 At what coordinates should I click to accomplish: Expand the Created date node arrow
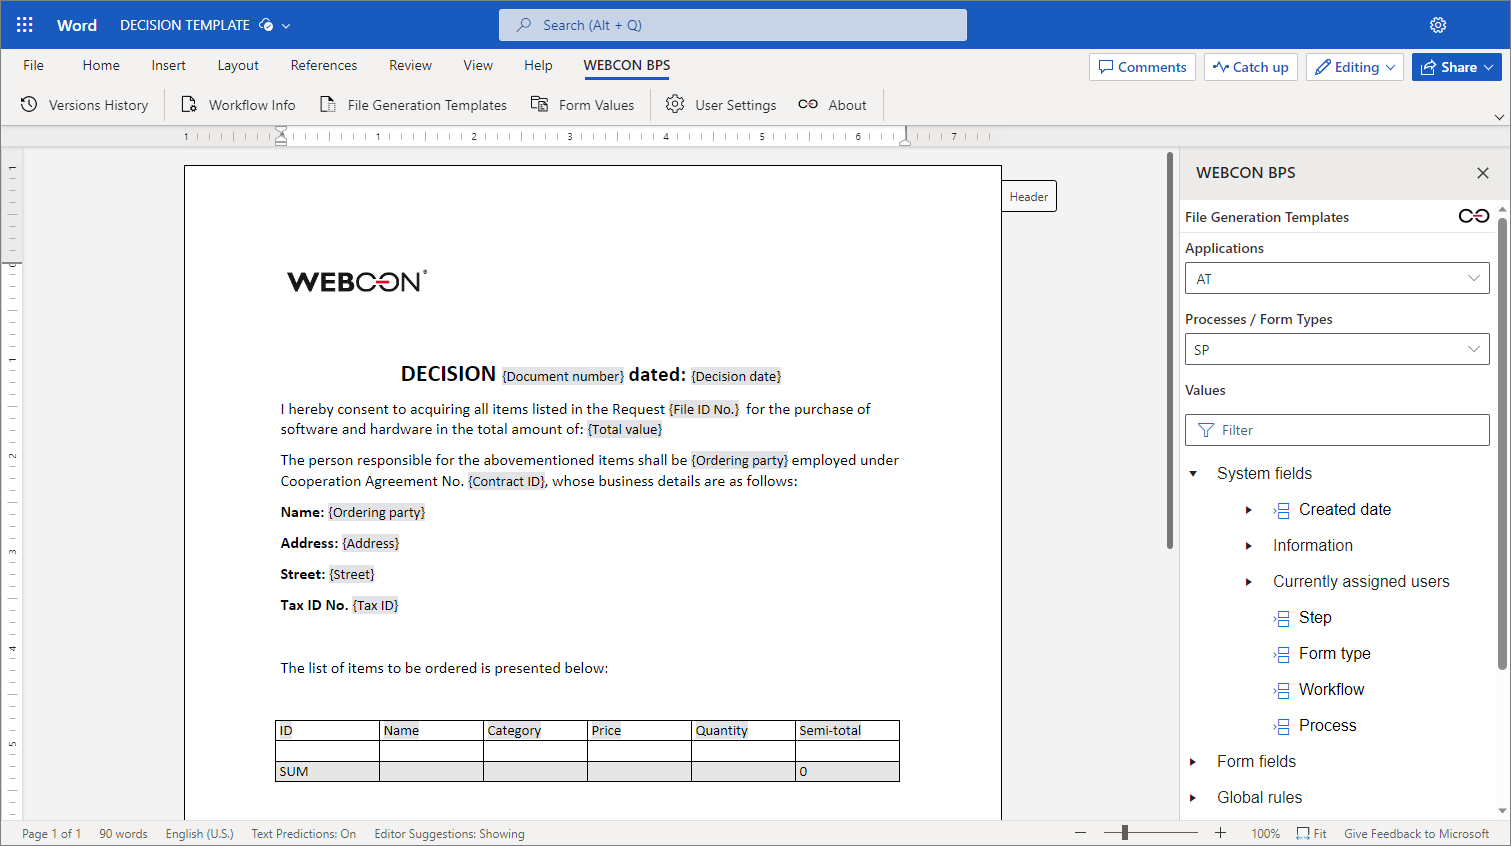pos(1249,510)
